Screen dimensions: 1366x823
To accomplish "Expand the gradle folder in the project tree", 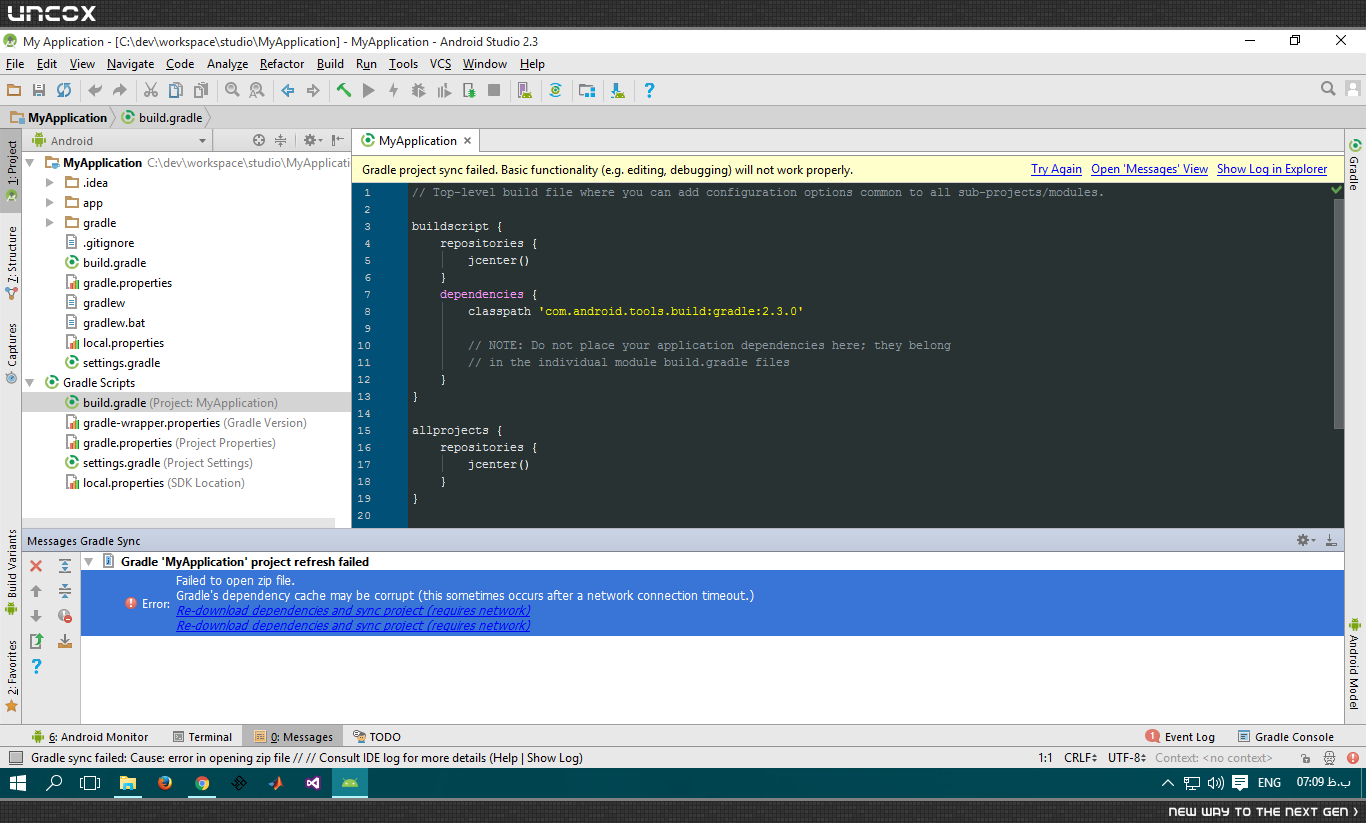I will (x=50, y=223).
